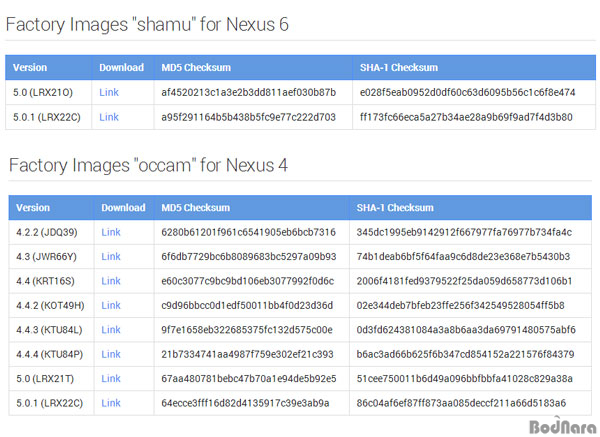Open the 4.4.3 (KTU84L) download link
Screen dimensions: 600x437
[111, 330]
